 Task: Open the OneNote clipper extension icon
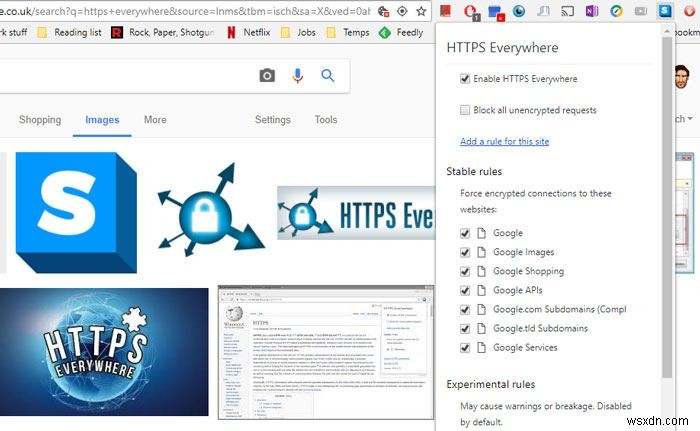(592, 11)
